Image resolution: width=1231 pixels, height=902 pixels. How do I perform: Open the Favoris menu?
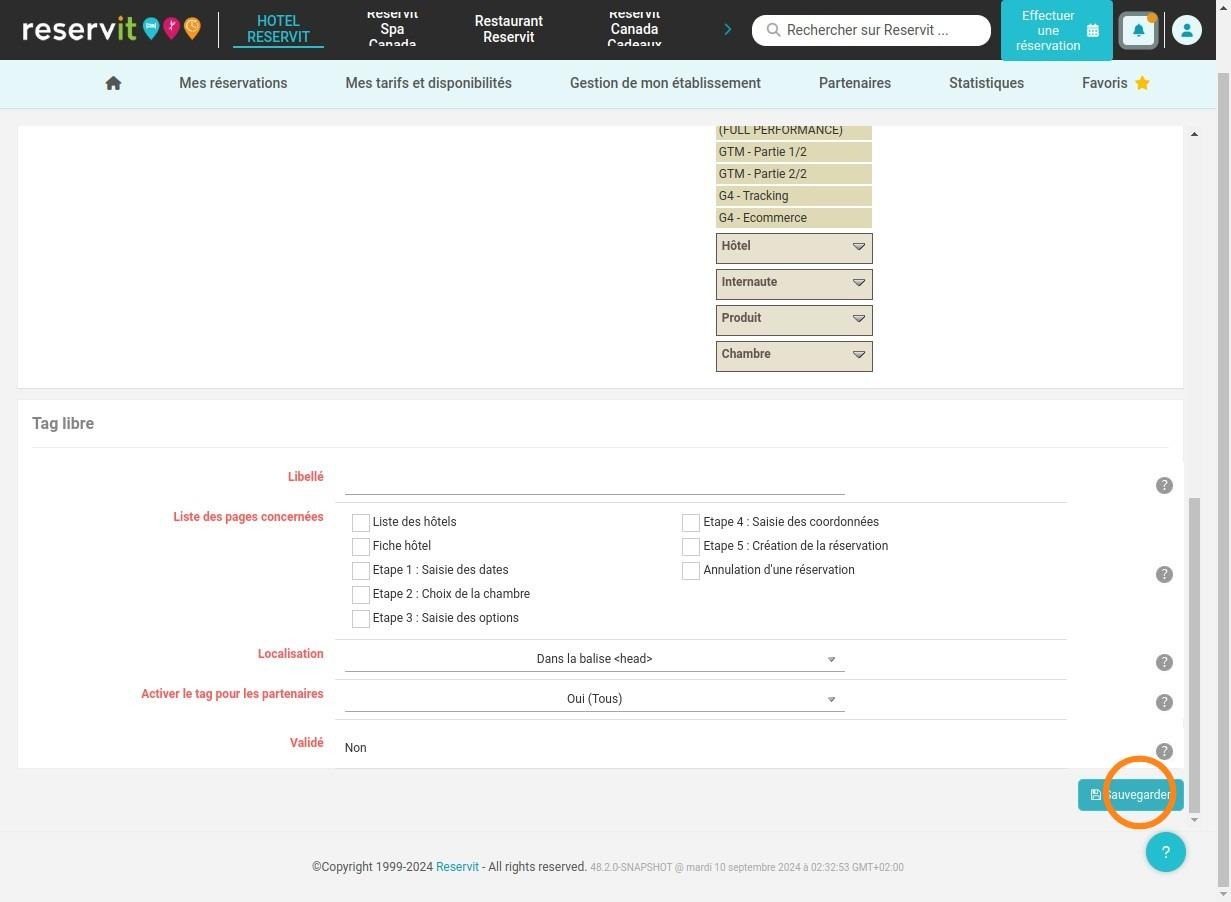click(x=1115, y=83)
